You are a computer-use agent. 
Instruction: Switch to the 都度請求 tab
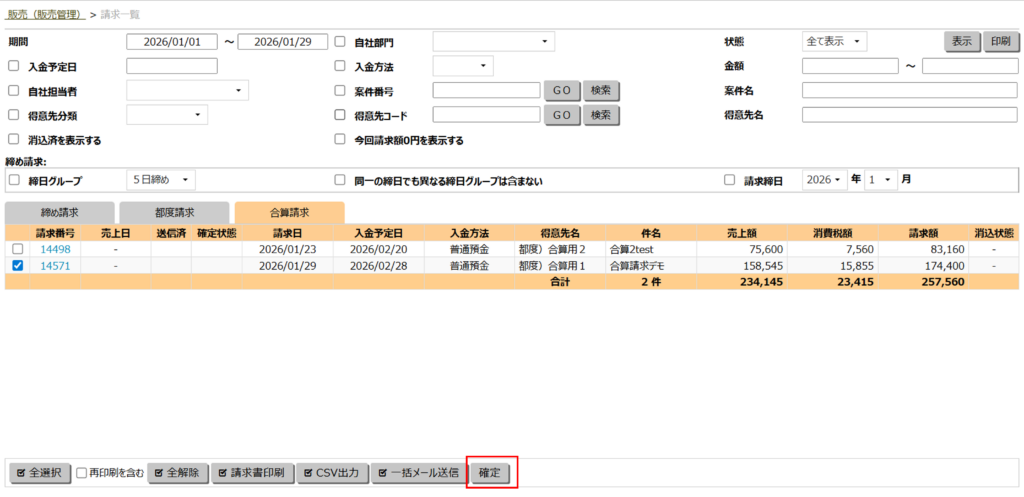click(174, 212)
